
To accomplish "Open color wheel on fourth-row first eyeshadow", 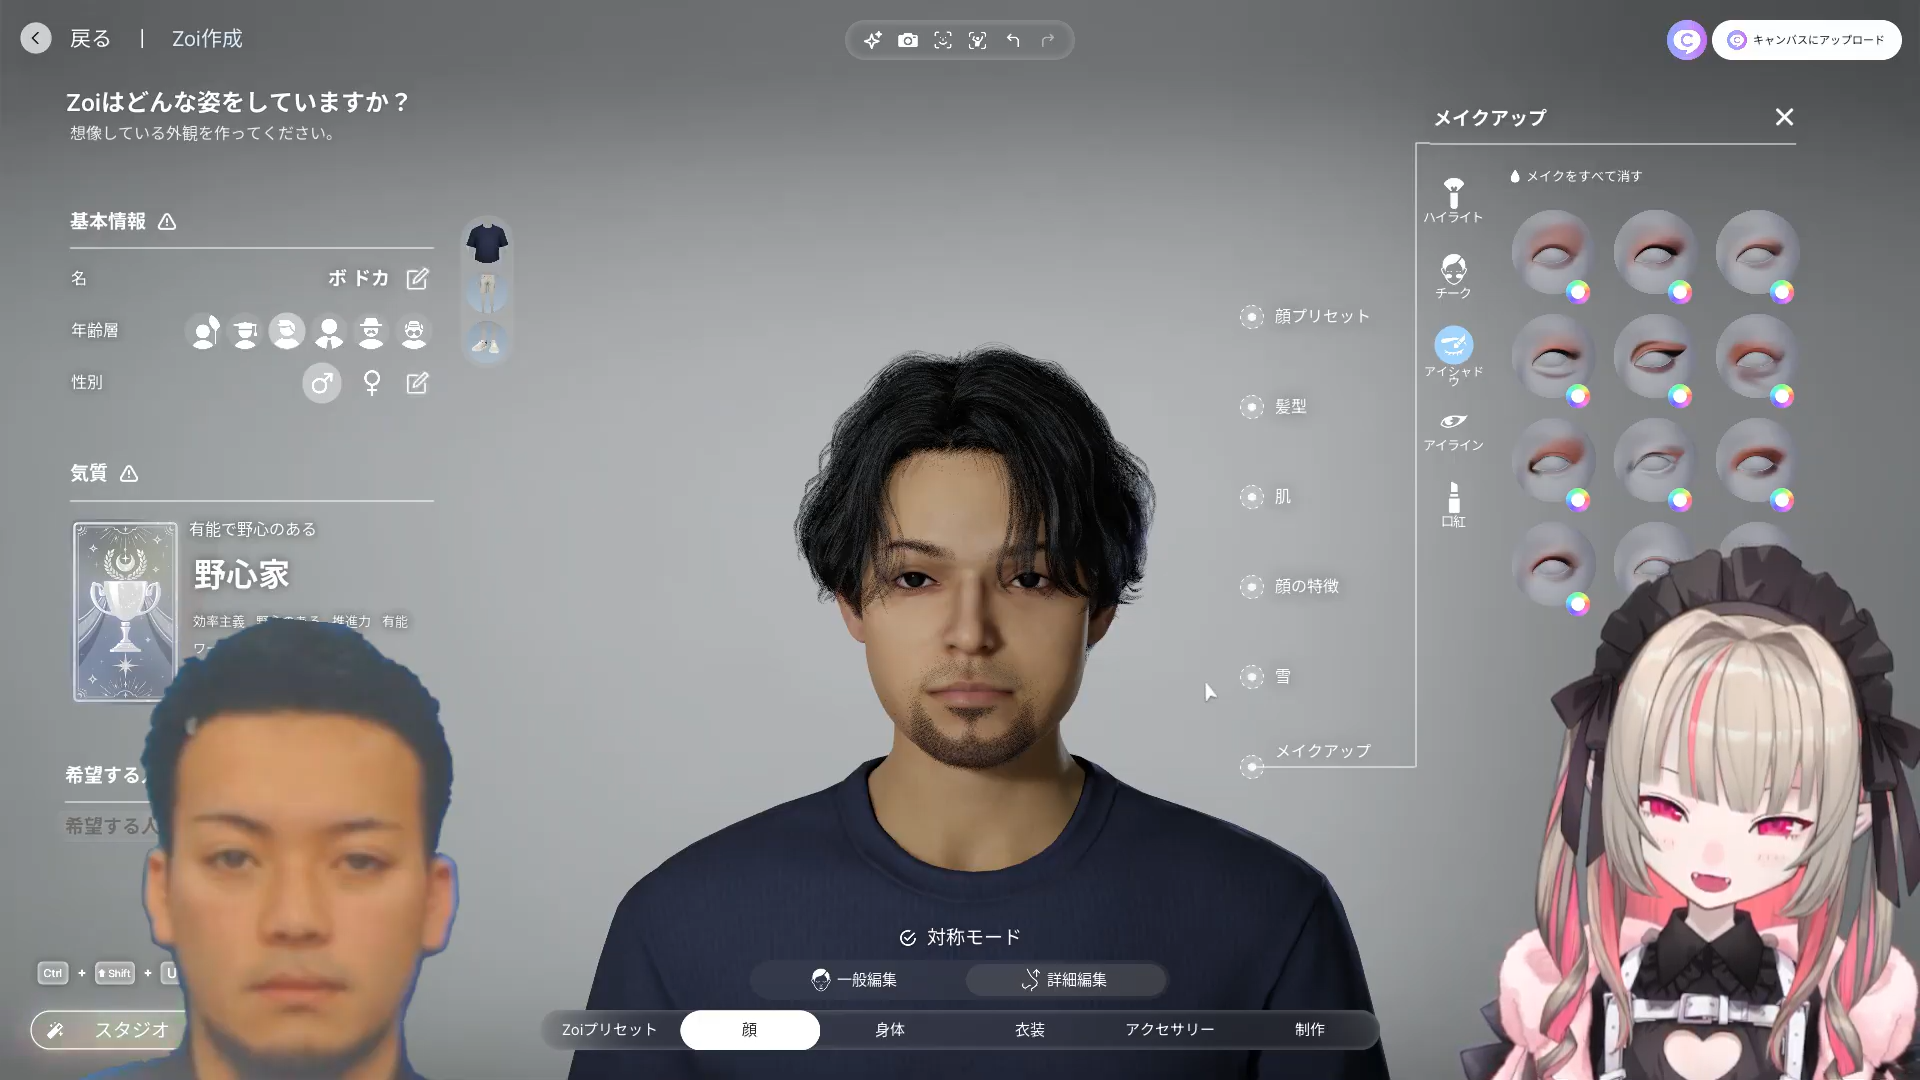I will (1578, 604).
